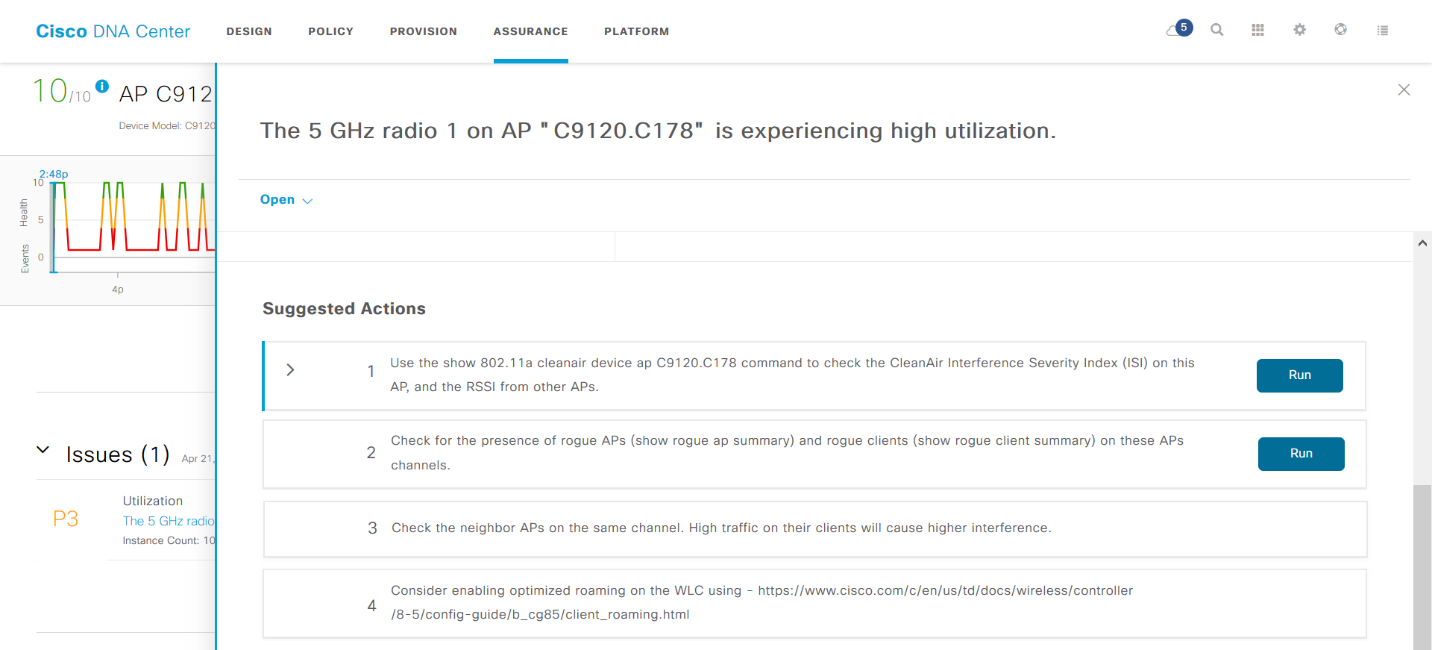1432x650 pixels.
Task: Click the info icon beside health score
Action: (x=102, y=86)
